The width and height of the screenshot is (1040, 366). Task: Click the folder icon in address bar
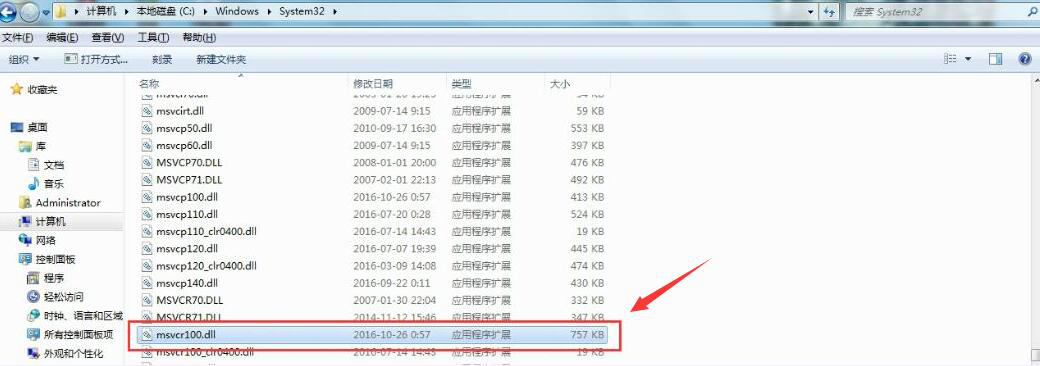(x=60, y=11)
